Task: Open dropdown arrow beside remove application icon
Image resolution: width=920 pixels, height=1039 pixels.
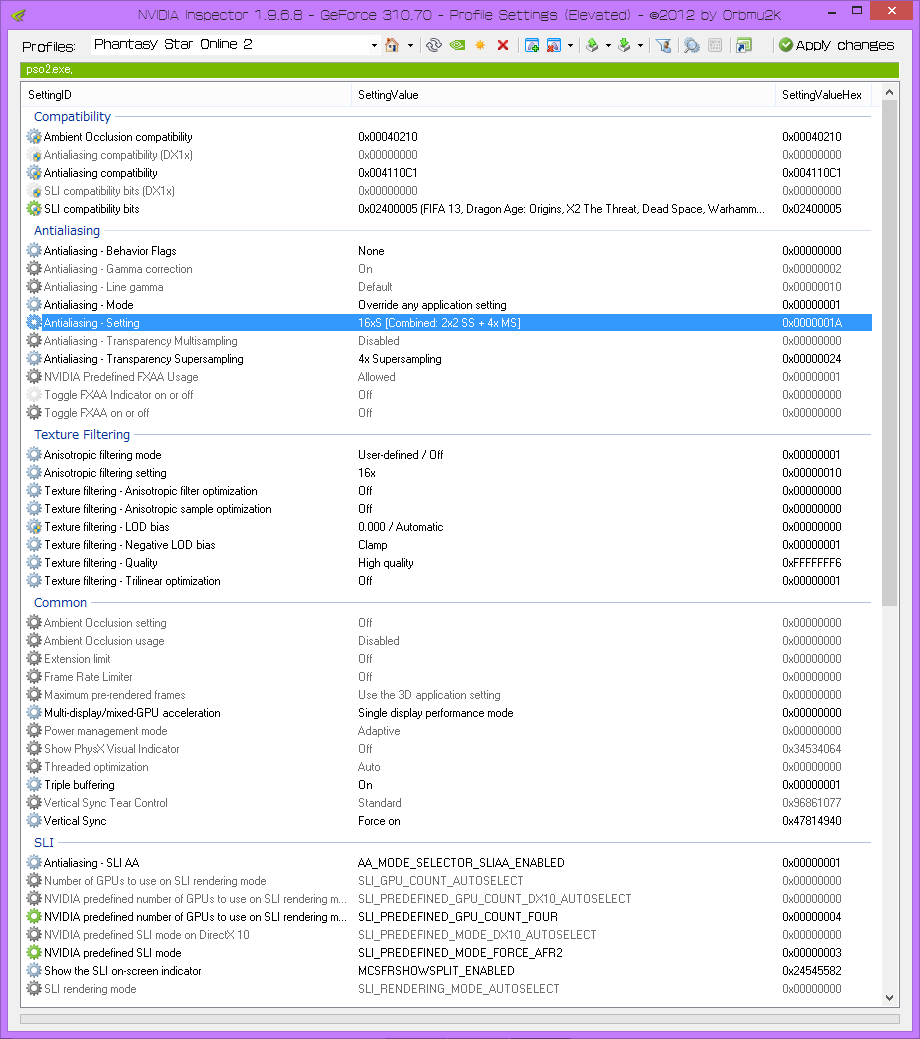Action: click(570, 45)
